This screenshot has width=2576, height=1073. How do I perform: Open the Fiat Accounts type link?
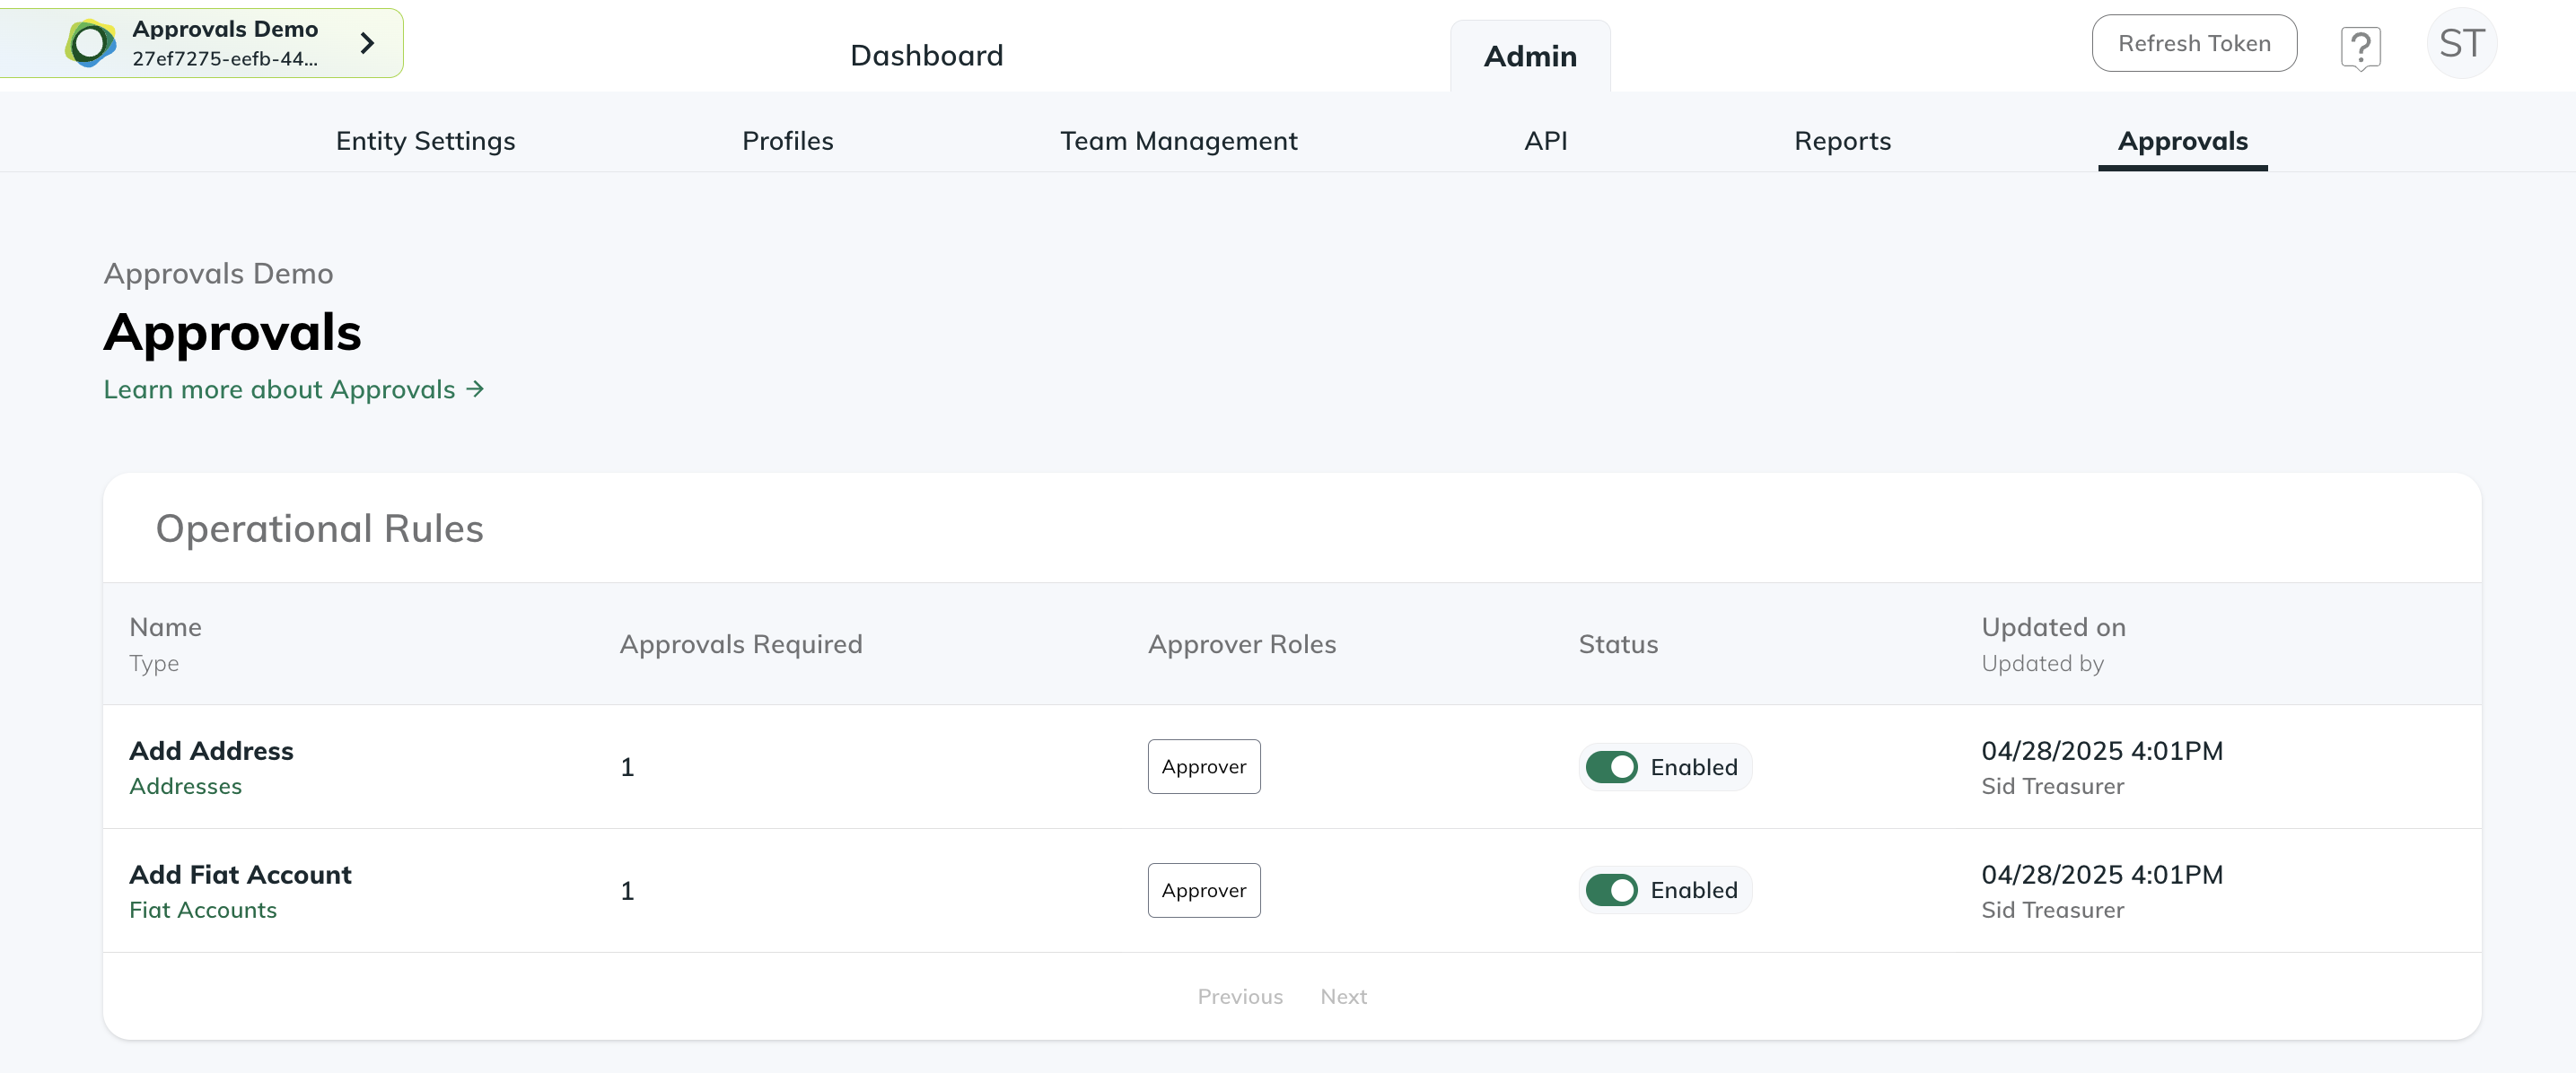click(x=203, y=910)
